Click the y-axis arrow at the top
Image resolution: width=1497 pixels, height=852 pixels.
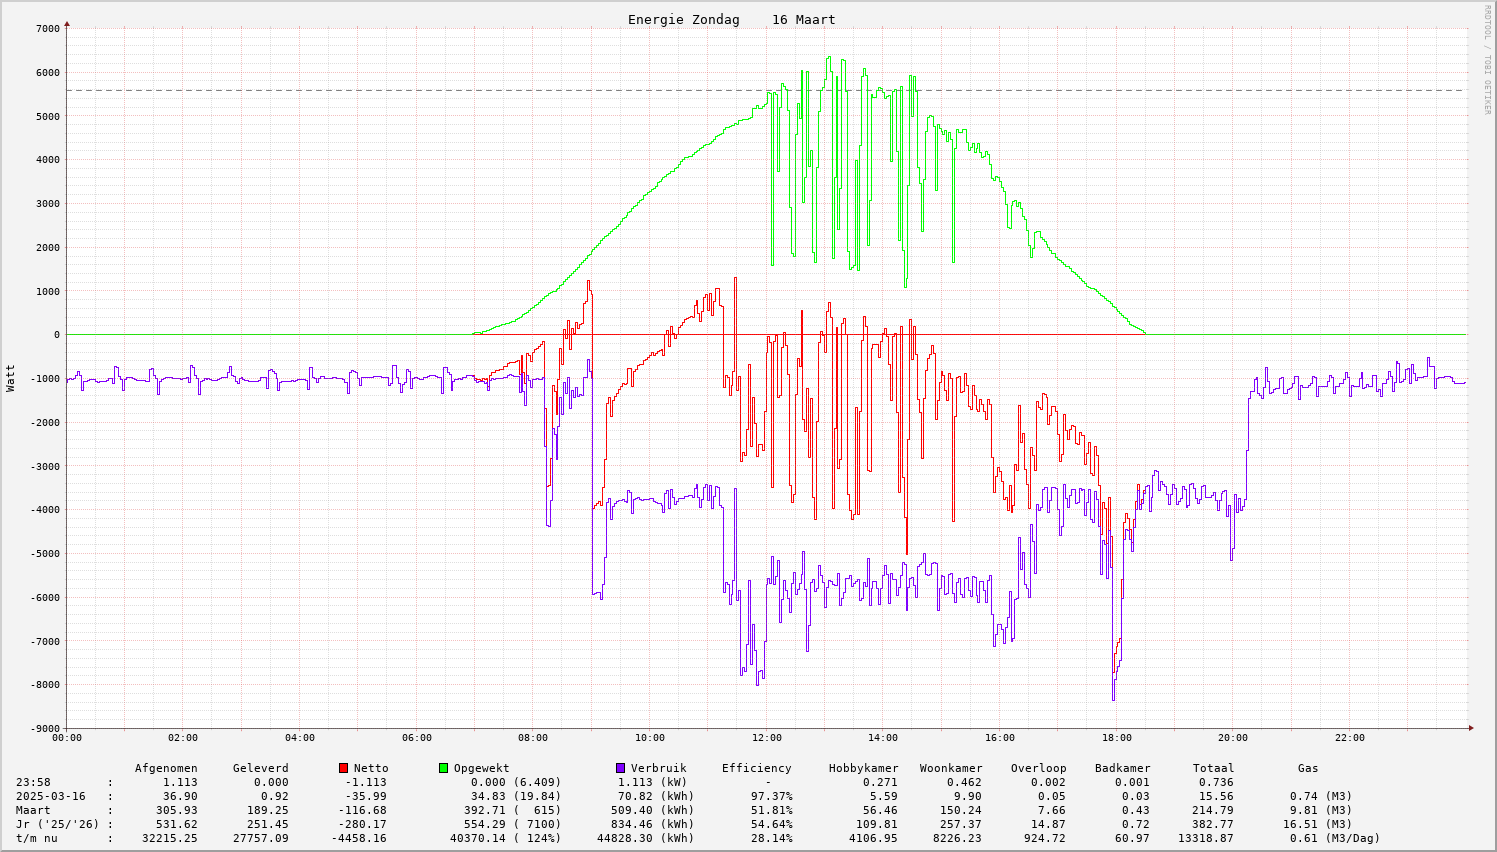[x=67, y=22]
